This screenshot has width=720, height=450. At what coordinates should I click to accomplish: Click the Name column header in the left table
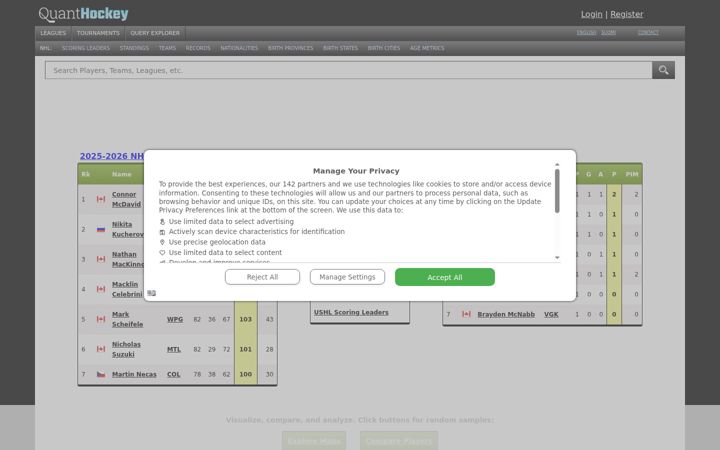pos(122,174)
